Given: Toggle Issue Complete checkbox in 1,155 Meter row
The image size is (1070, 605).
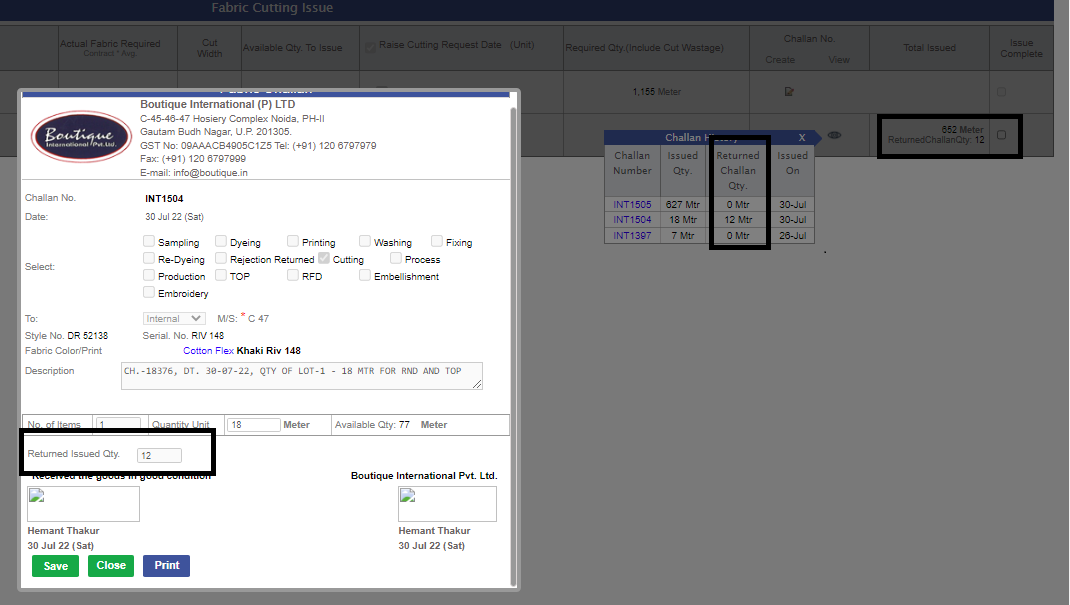Looking at the screenshot, I should 1001,91.
